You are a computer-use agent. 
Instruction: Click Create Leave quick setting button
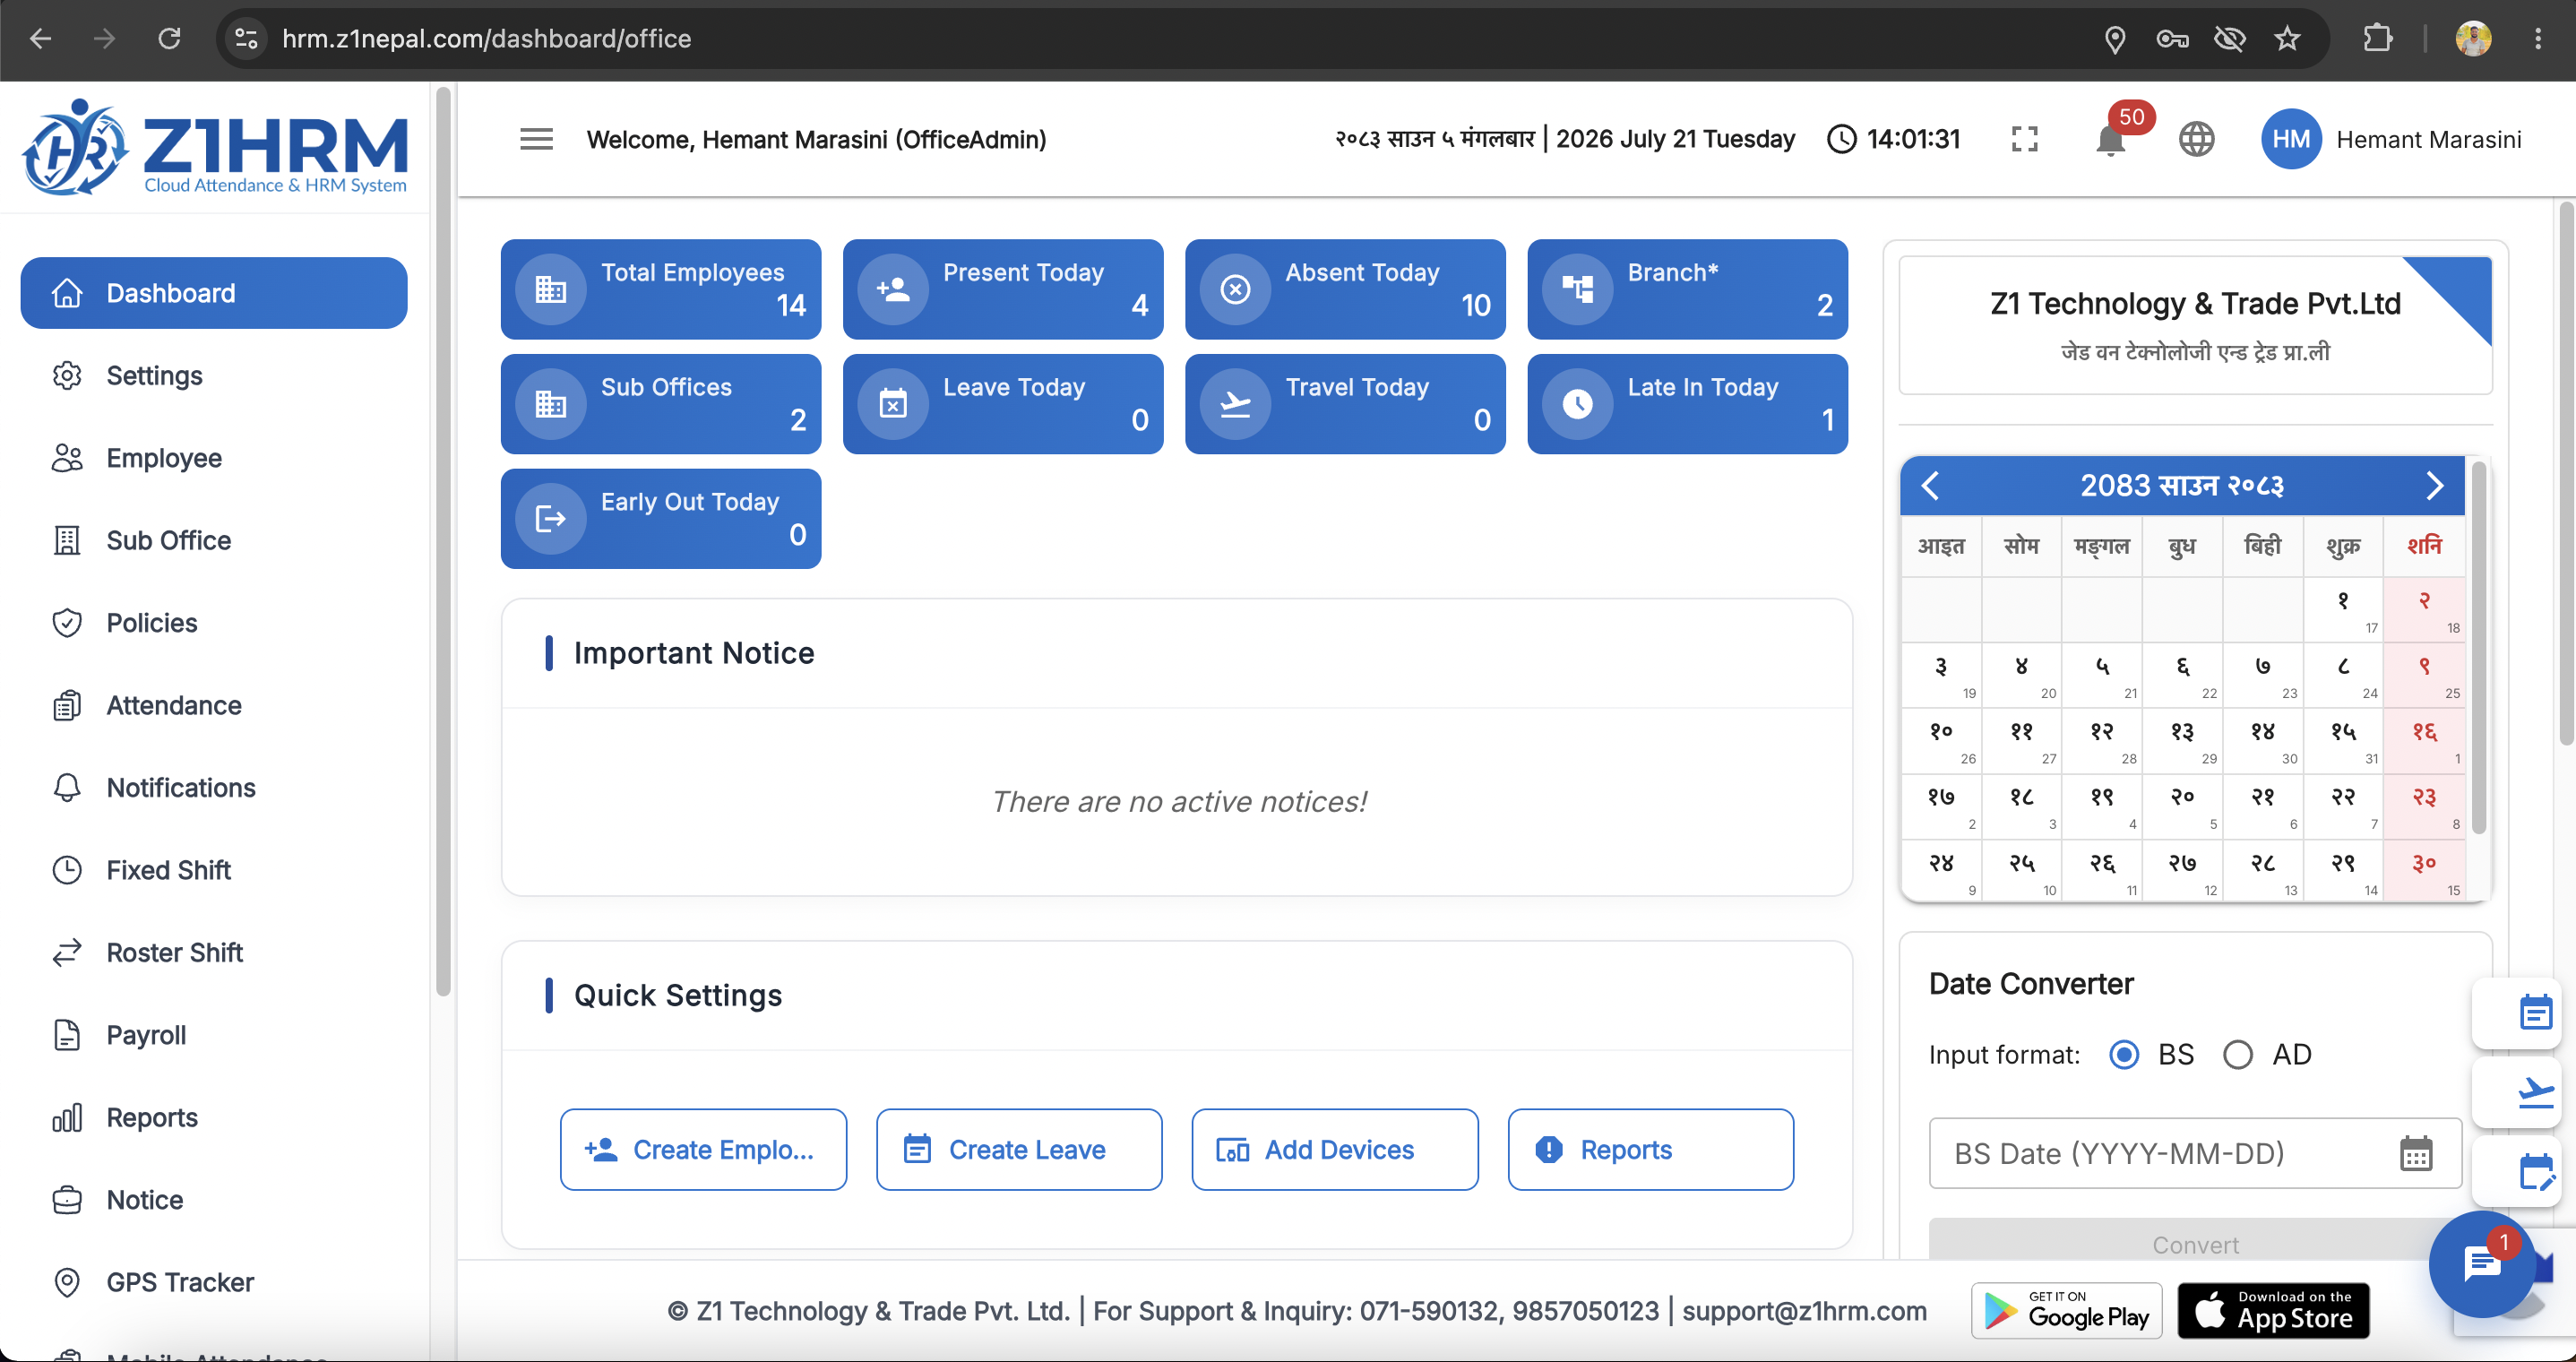1019,1150
